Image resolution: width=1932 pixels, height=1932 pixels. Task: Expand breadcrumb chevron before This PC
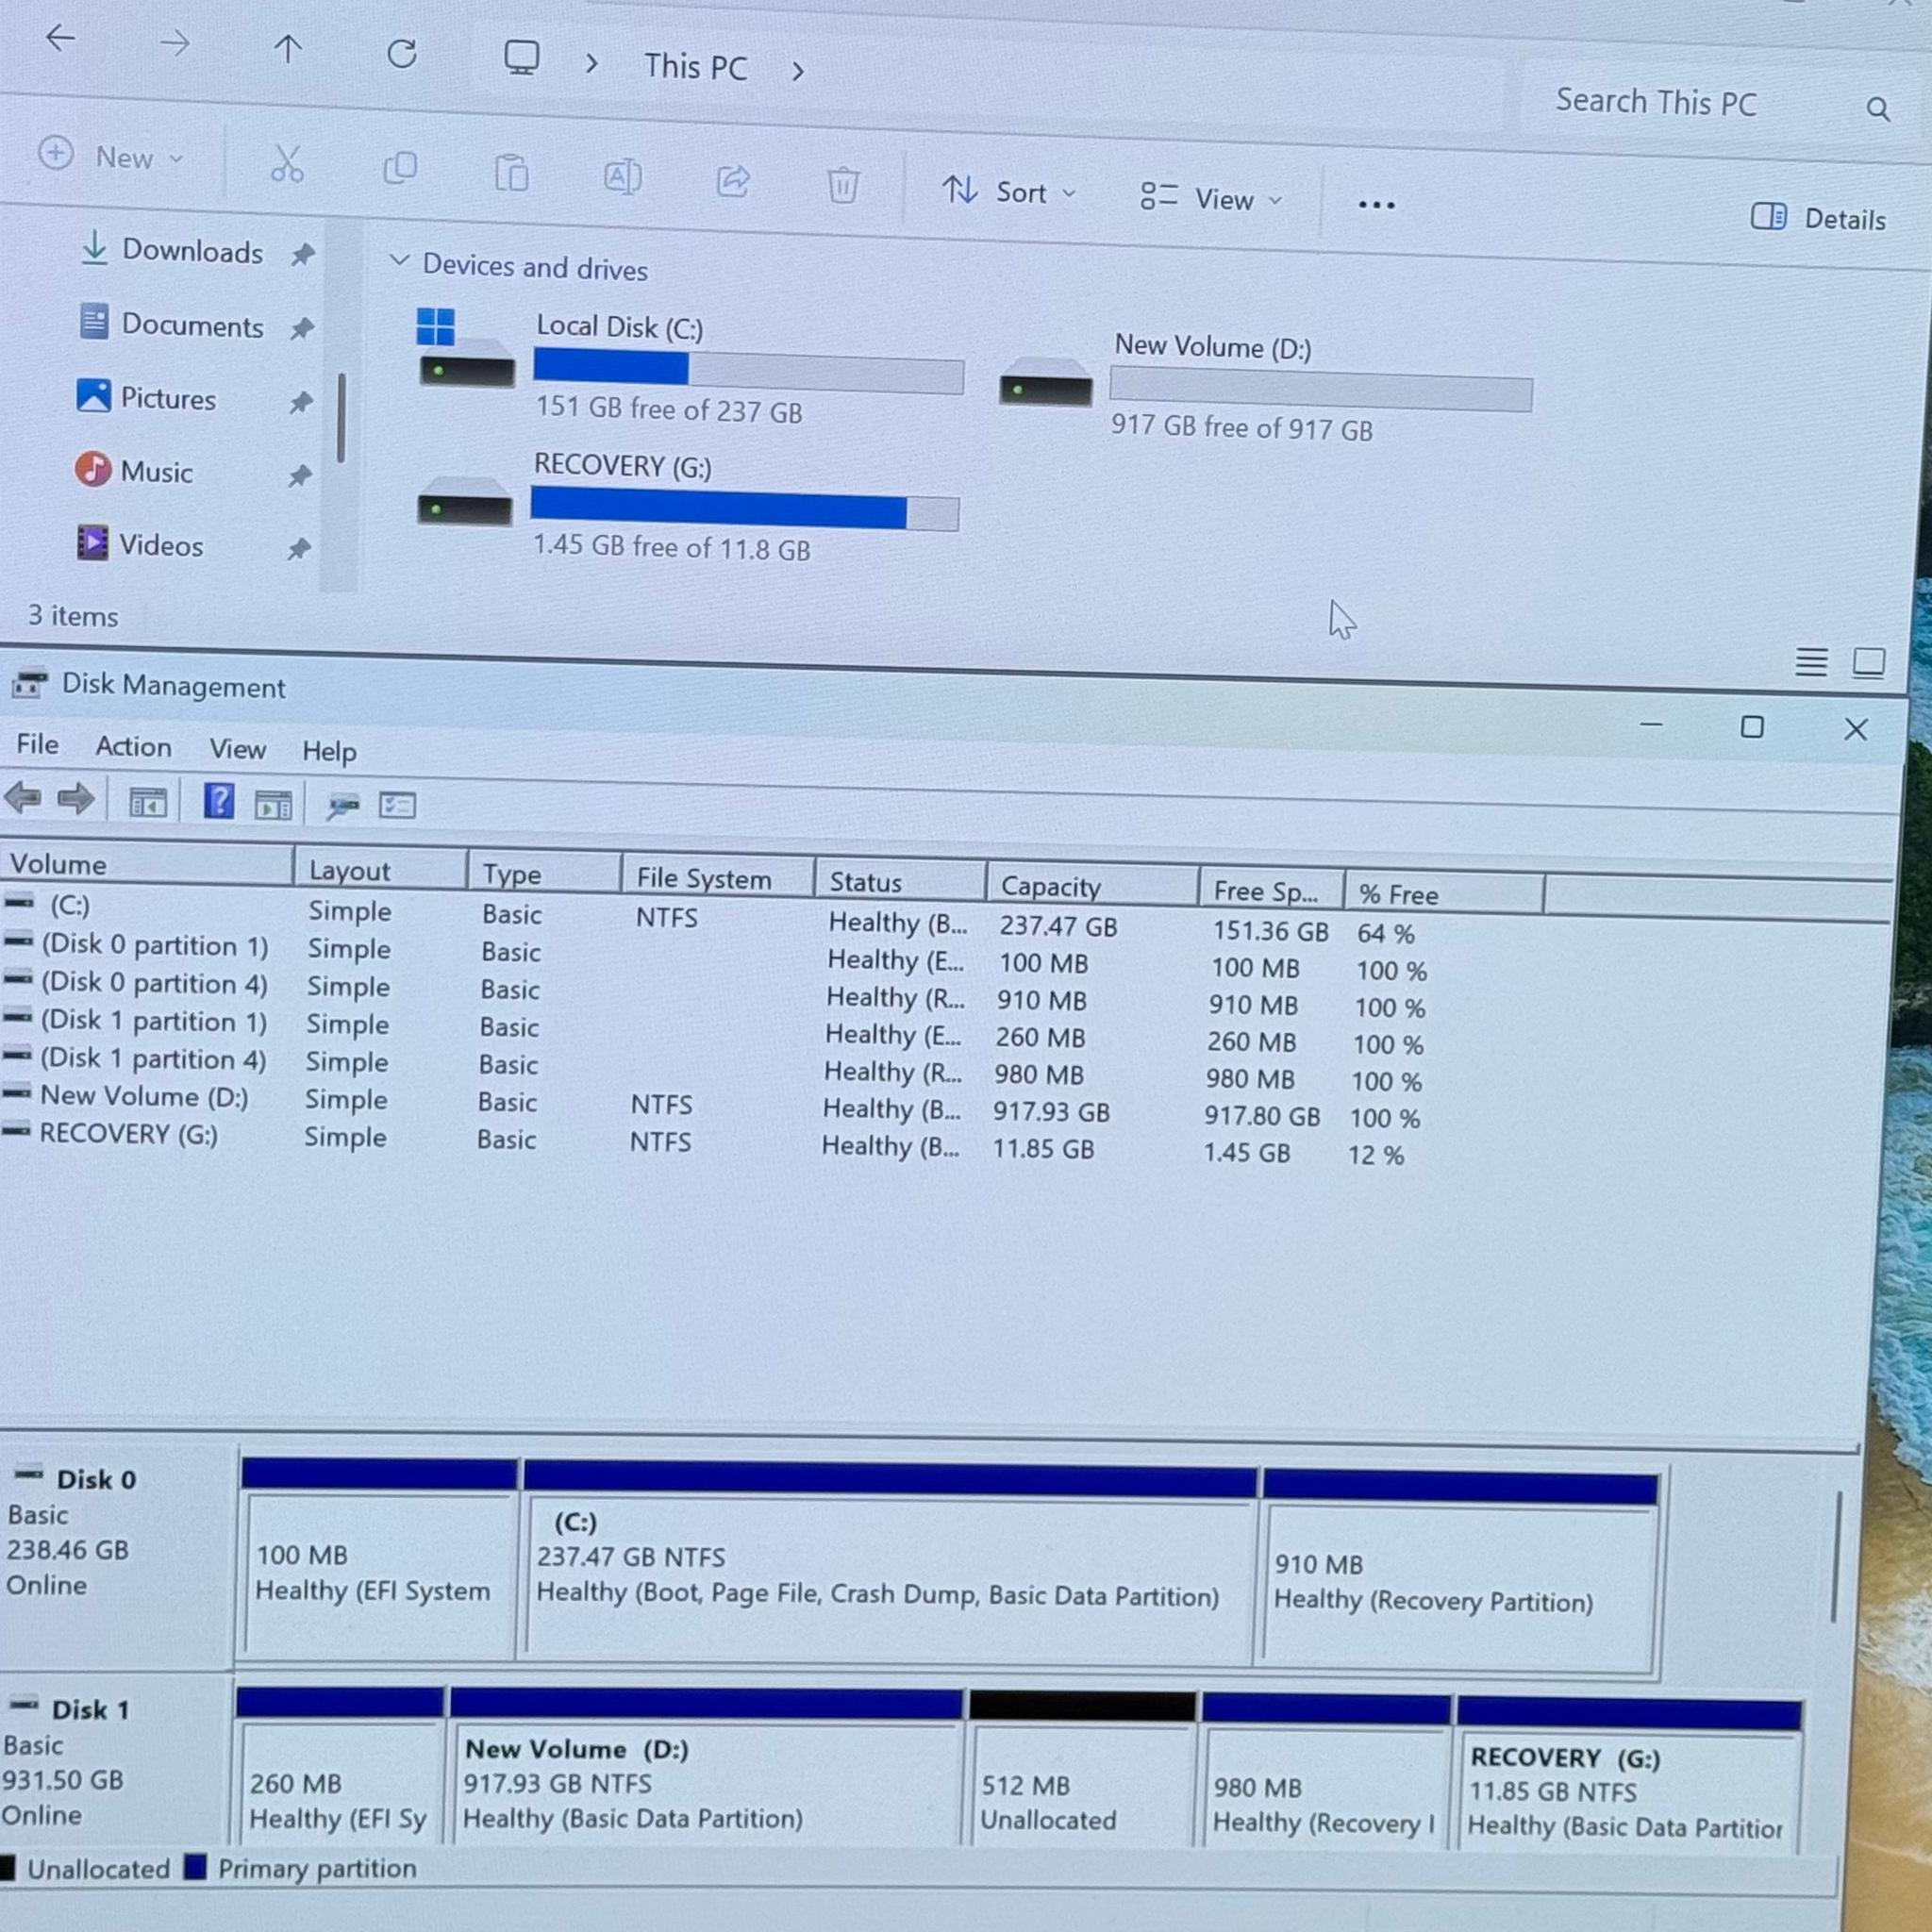coord(591,64)
